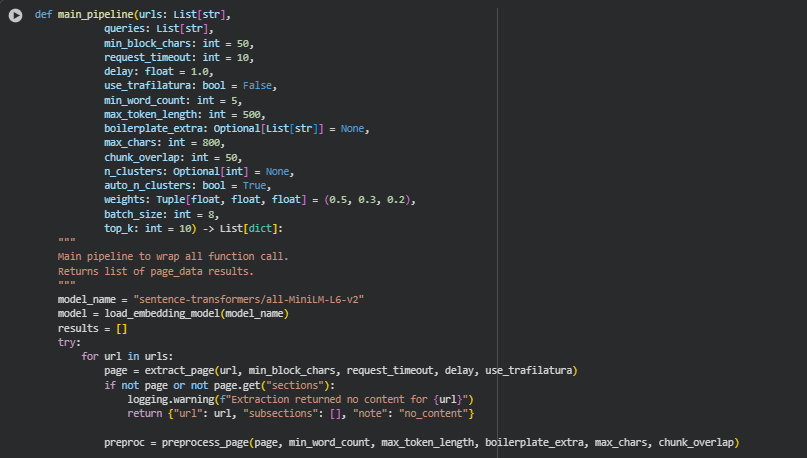
Task: Click the False value of use_trafilatura
Action: coord(258,86)
